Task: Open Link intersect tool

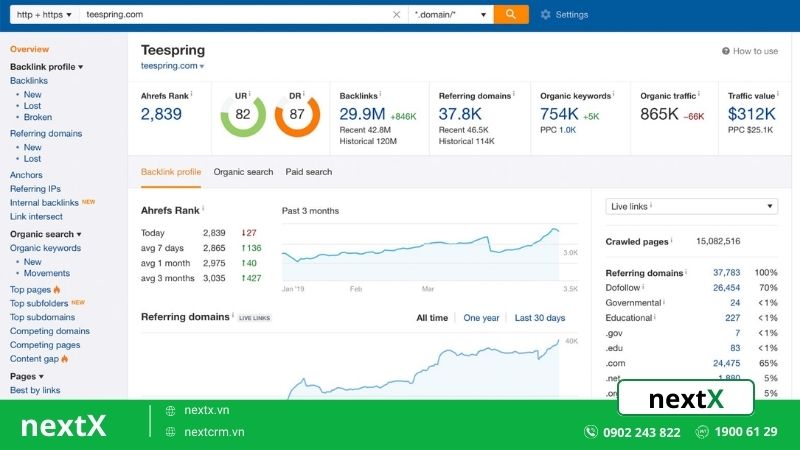Action: tap(36, 216)
